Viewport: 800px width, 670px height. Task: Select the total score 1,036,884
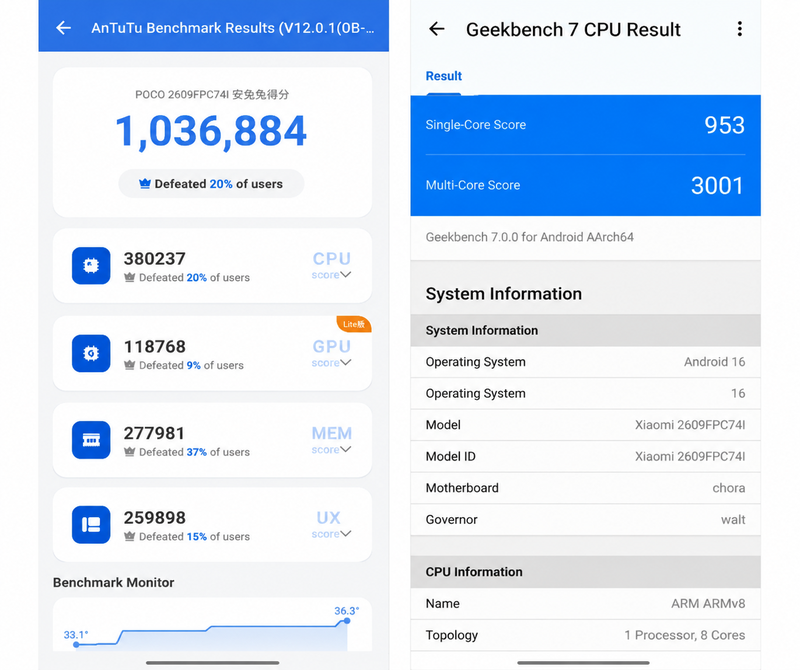coord(211,132)
